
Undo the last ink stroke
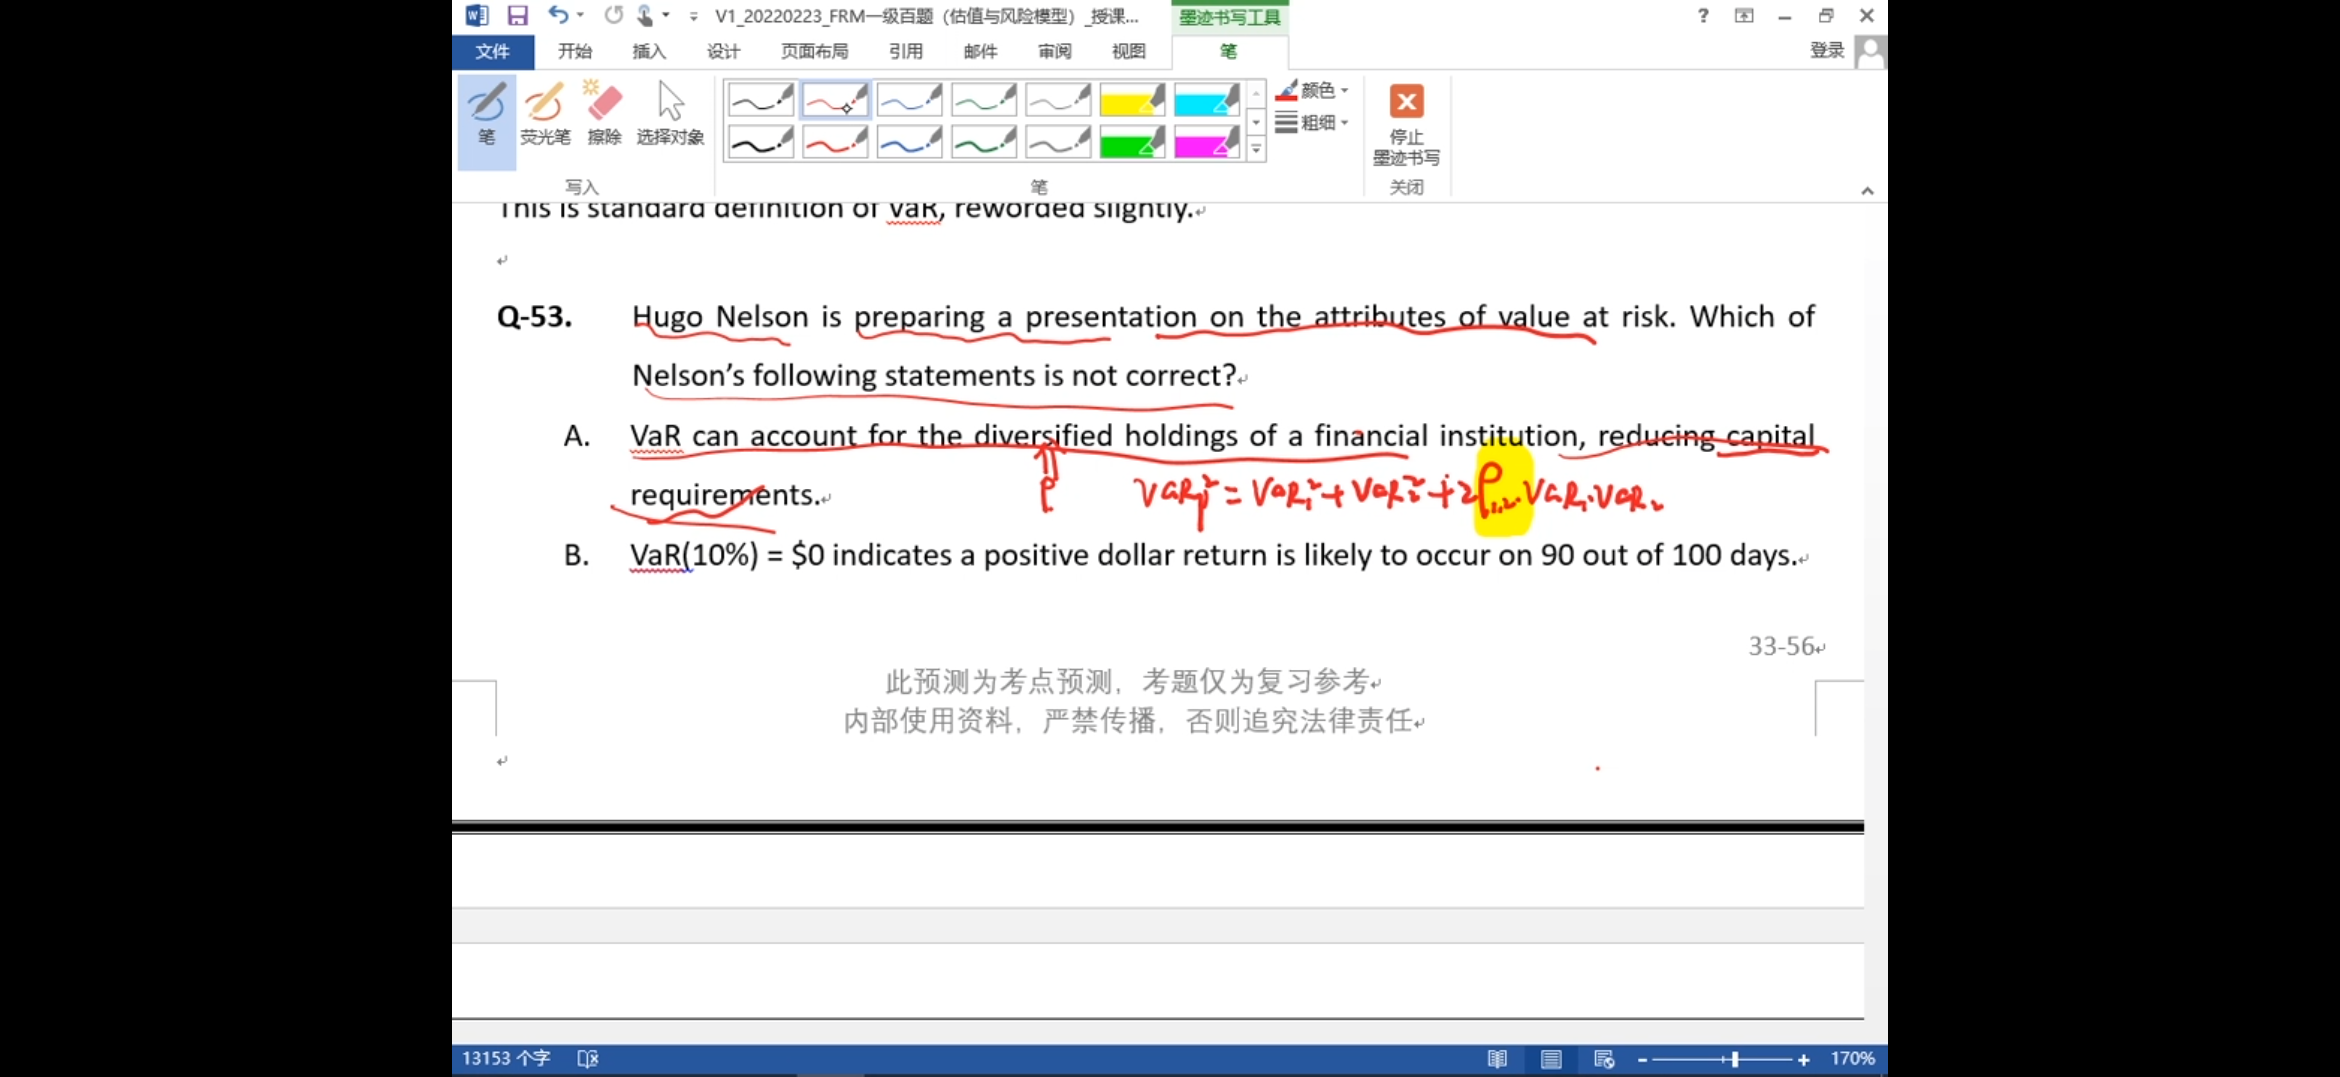tap(557, 15)
